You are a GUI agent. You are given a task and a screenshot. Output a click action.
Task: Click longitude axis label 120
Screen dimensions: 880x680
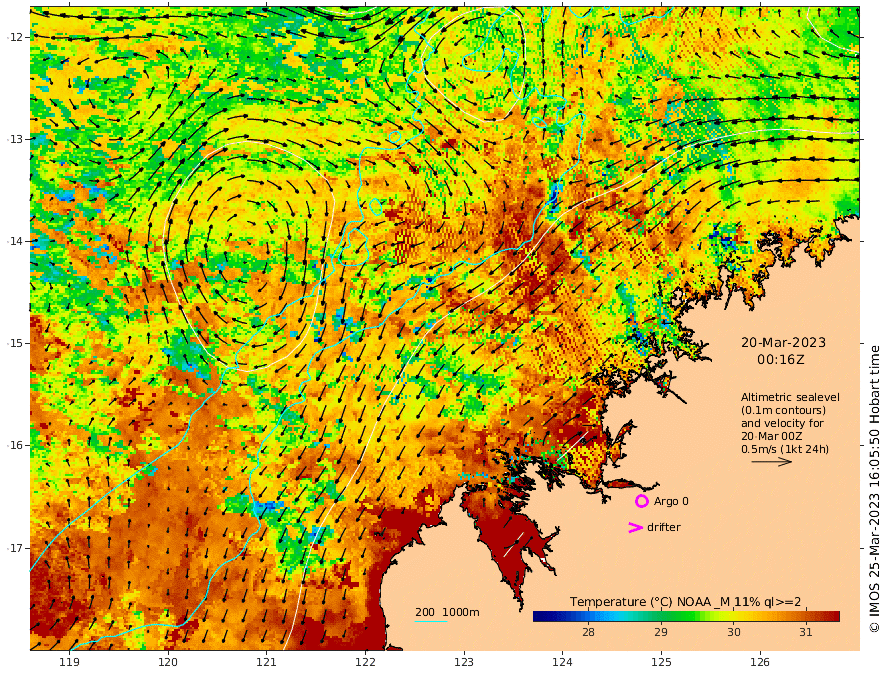coord(168,662)
